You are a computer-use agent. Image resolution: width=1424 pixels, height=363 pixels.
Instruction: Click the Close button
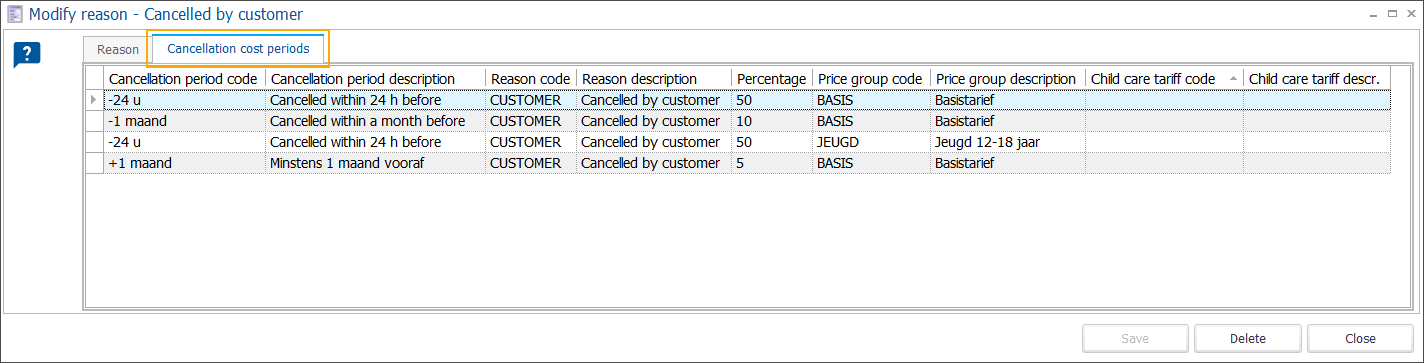pos(1360,338)
